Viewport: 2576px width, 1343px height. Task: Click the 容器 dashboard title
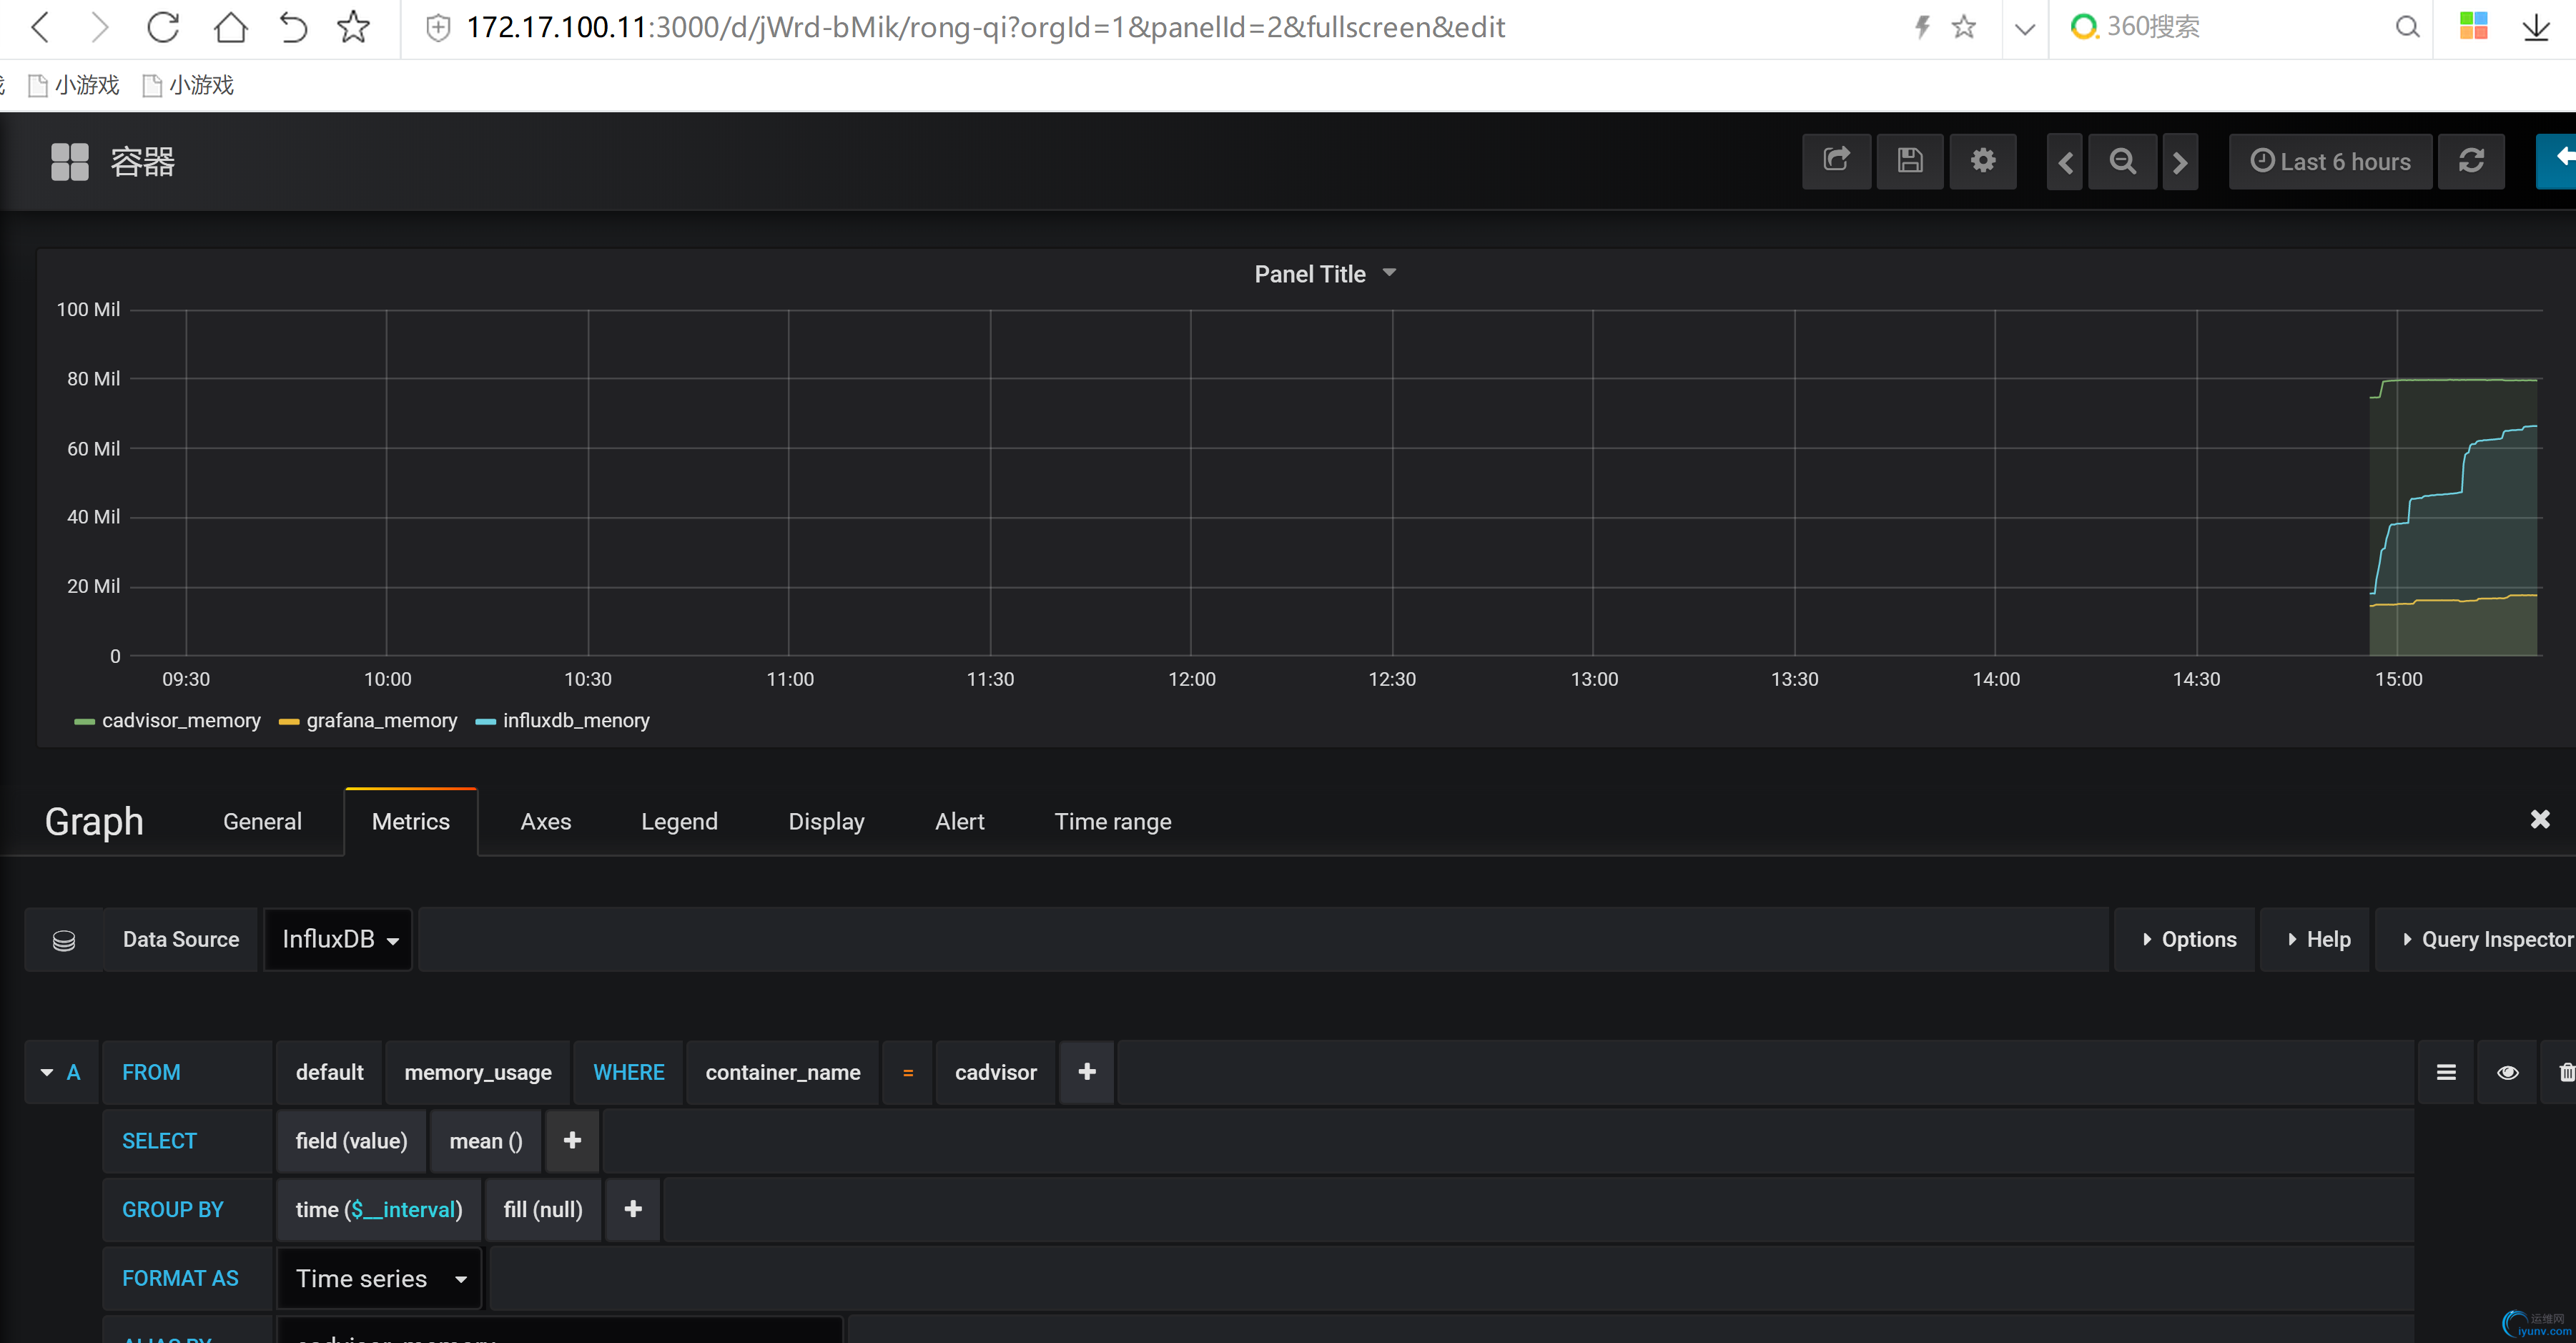pos(142,161)
